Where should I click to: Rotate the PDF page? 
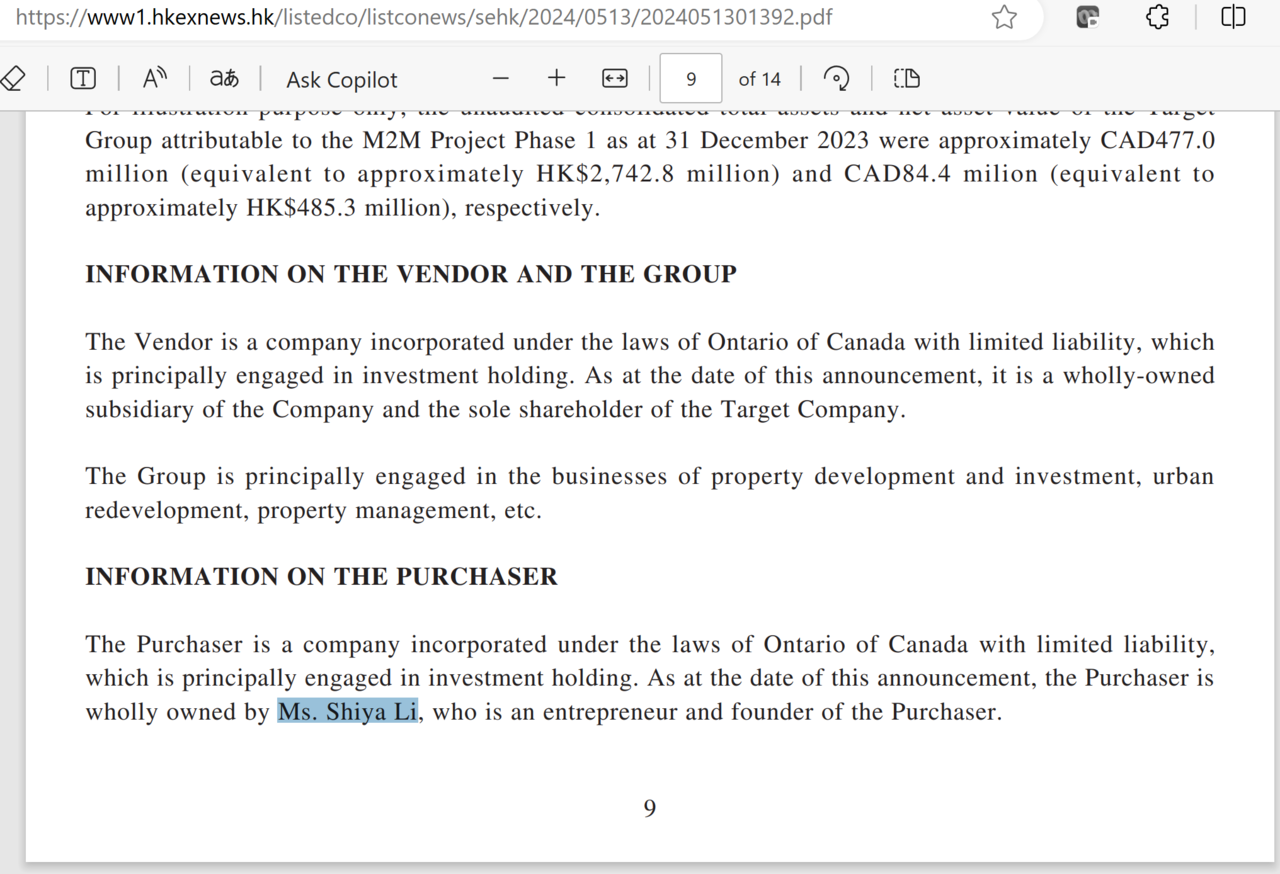click(836, 78)
